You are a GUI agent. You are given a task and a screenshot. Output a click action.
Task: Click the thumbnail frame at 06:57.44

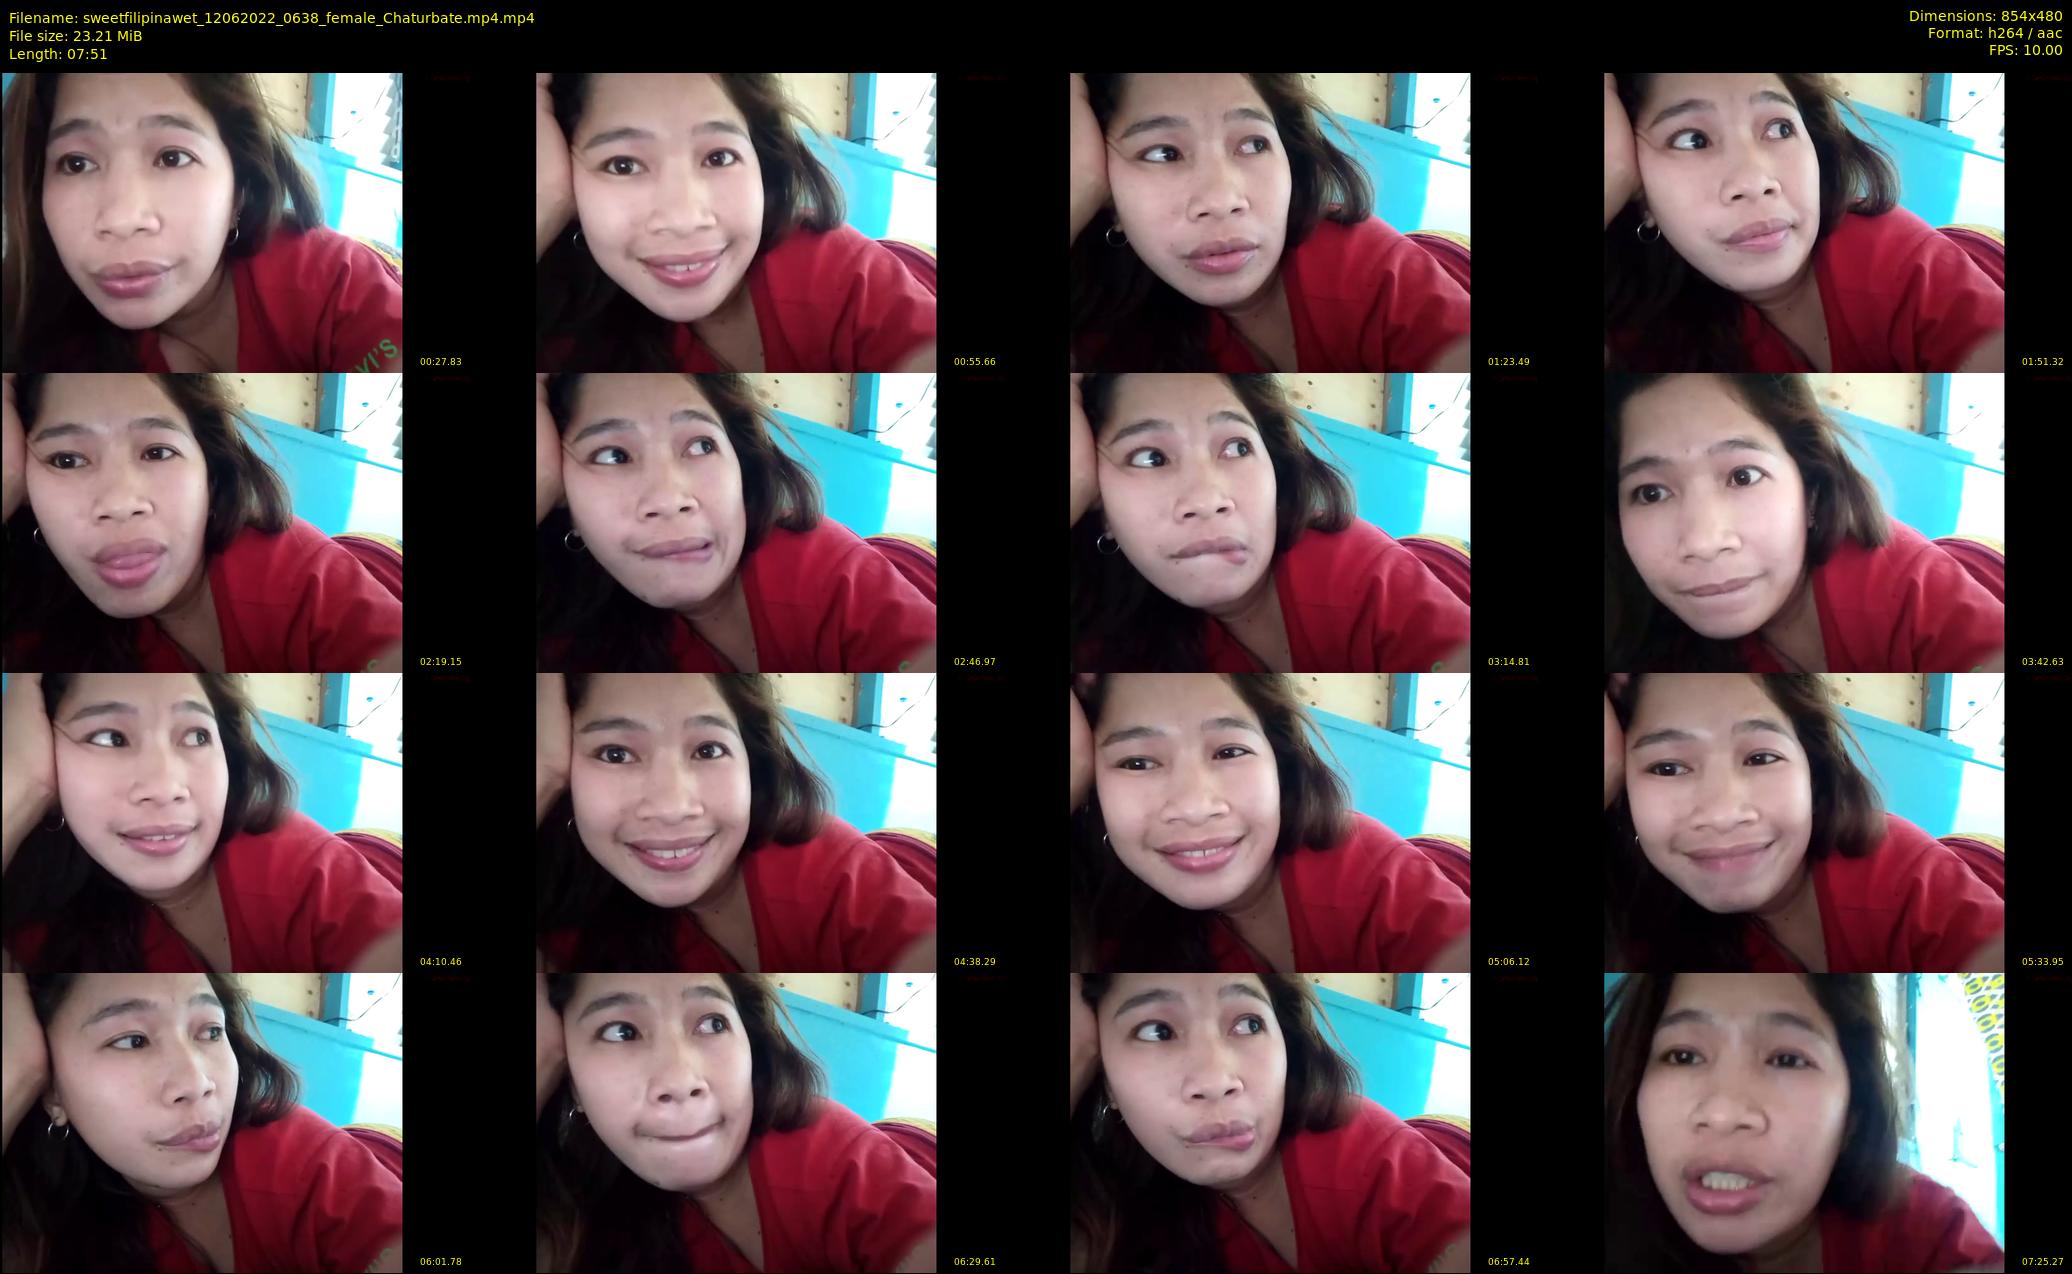click(1270, 1122)
